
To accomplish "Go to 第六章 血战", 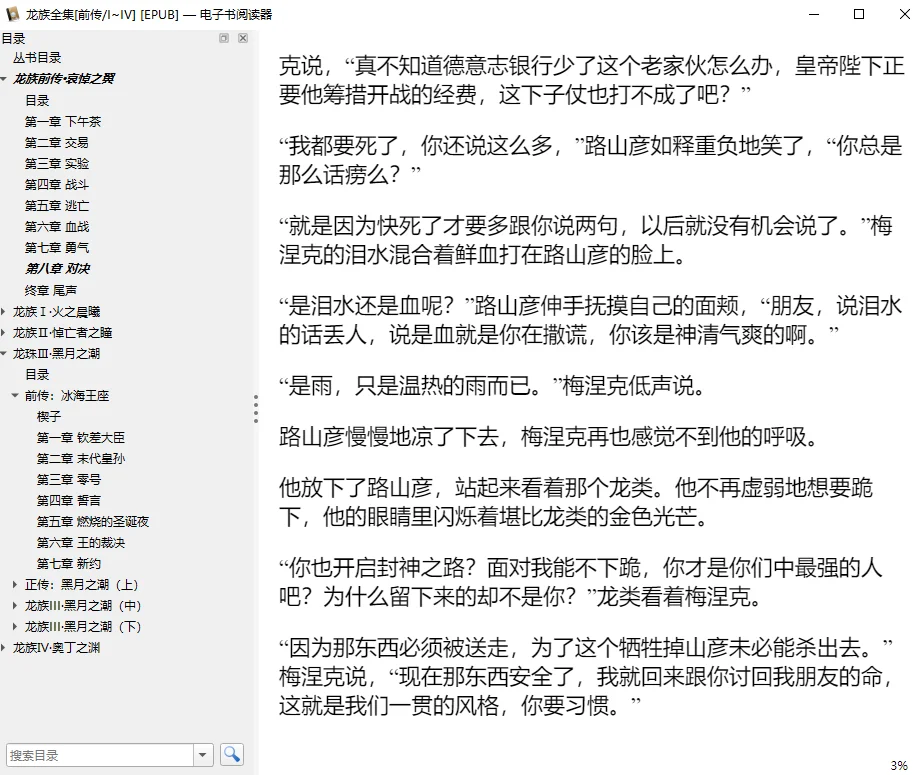I will [x=56, y=227].
